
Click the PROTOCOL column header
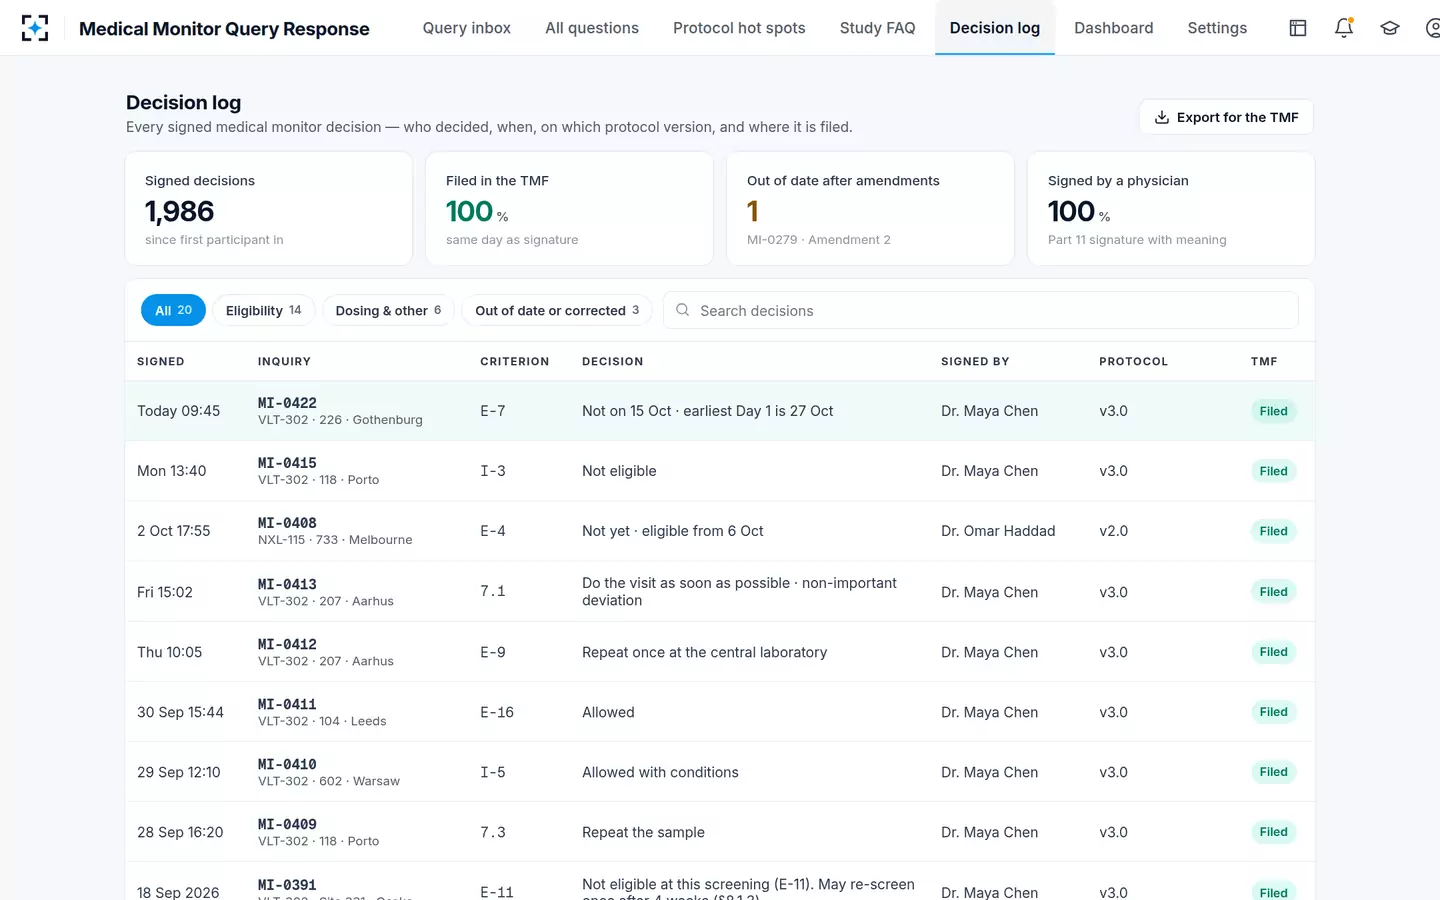1133,361
